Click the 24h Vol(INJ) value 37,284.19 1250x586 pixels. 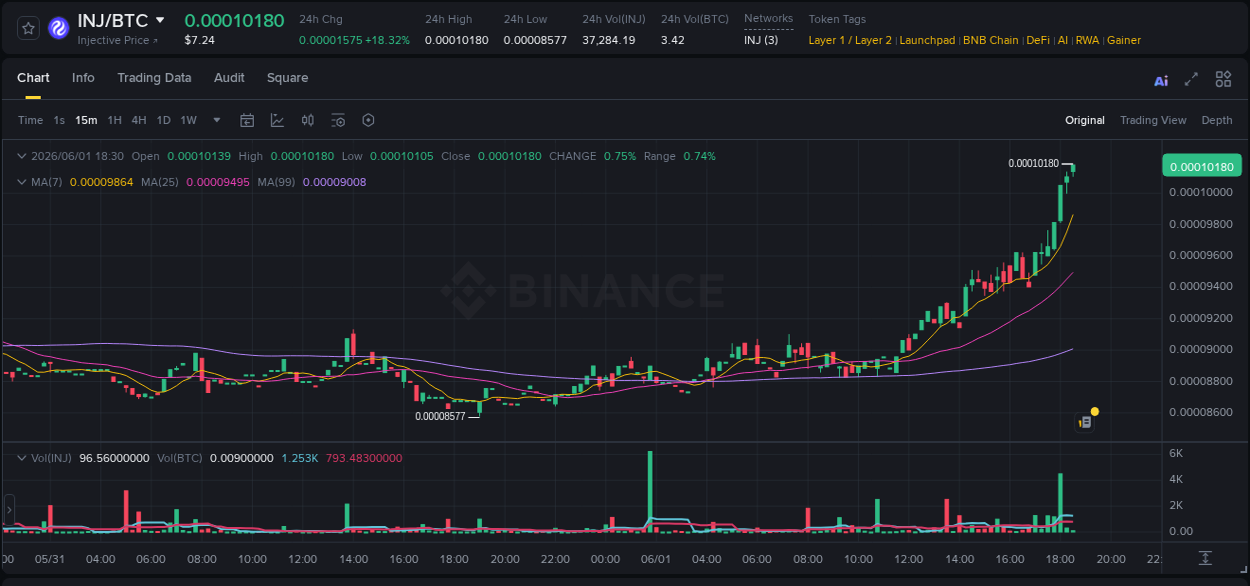tap(609, 40)
